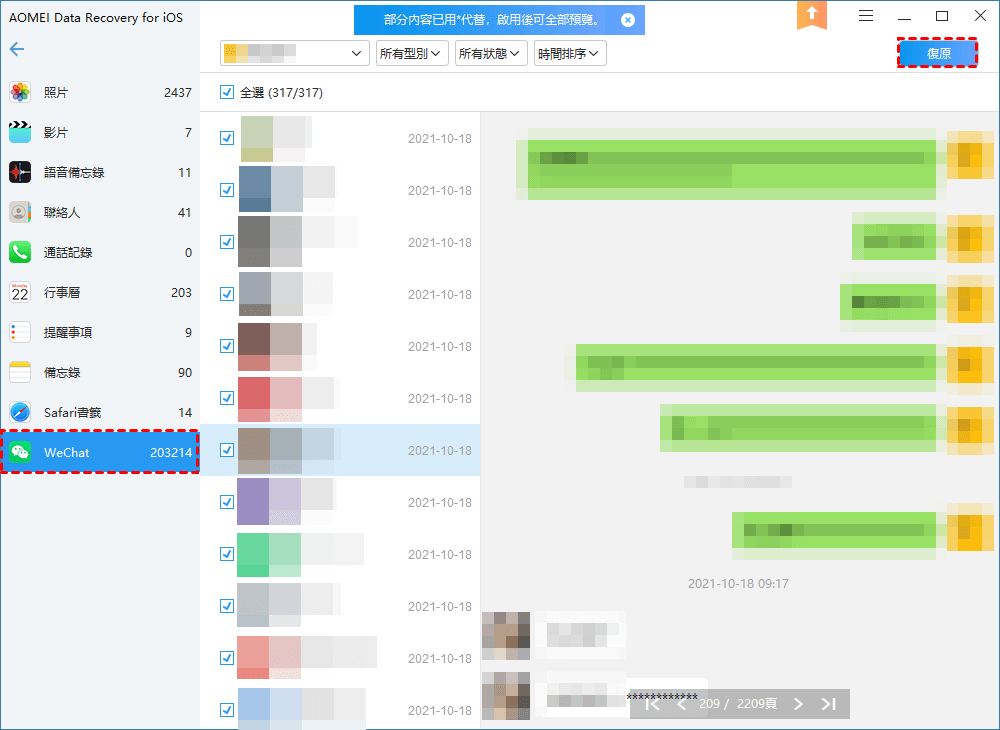Expand the 所有型別 dropdown
1000x730 pixels.
point(412,54)
